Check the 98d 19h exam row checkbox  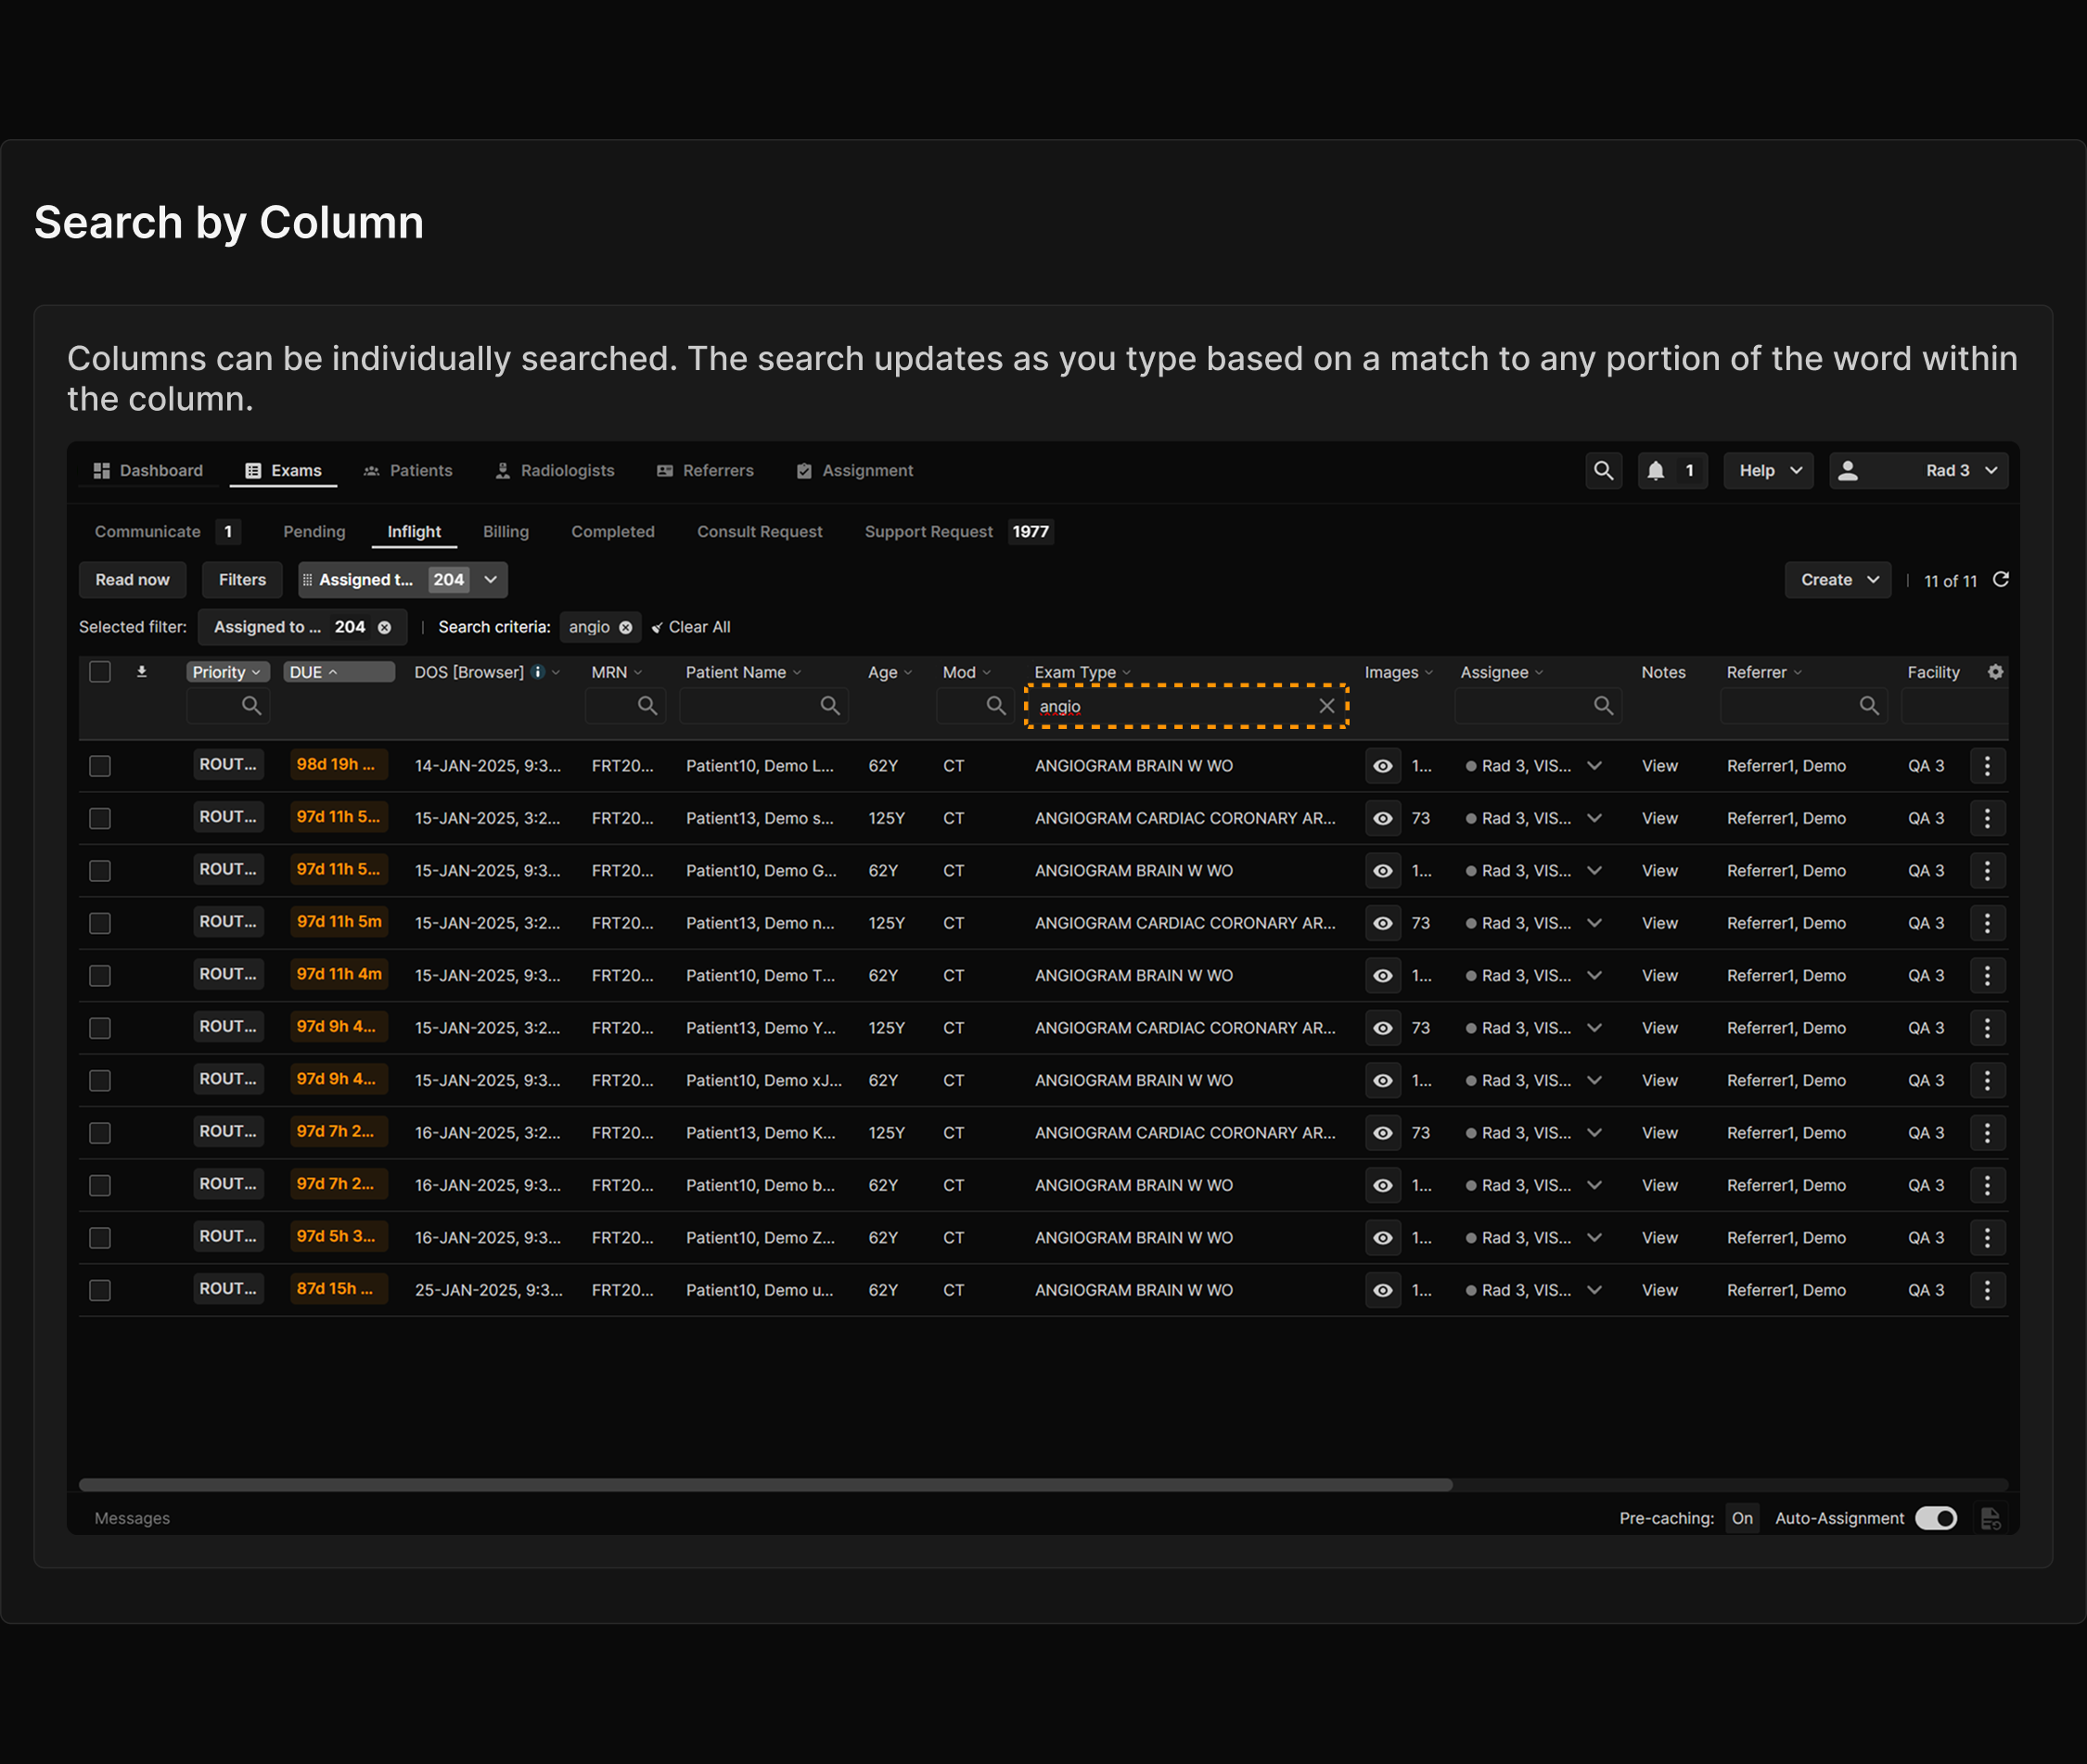point(100,766)
